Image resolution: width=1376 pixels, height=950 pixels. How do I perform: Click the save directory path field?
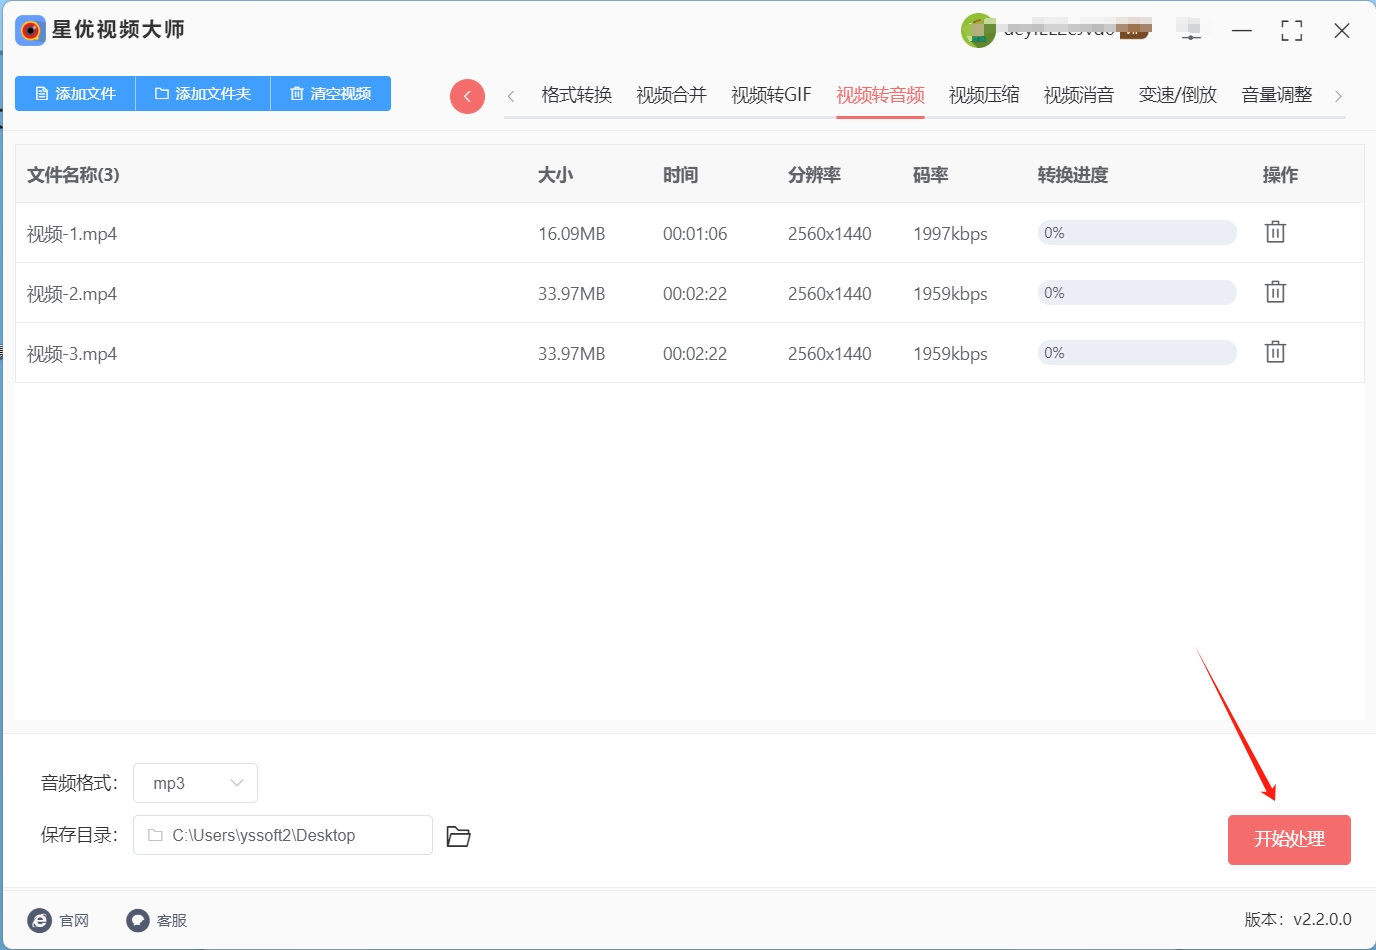[x=283, y=835]
